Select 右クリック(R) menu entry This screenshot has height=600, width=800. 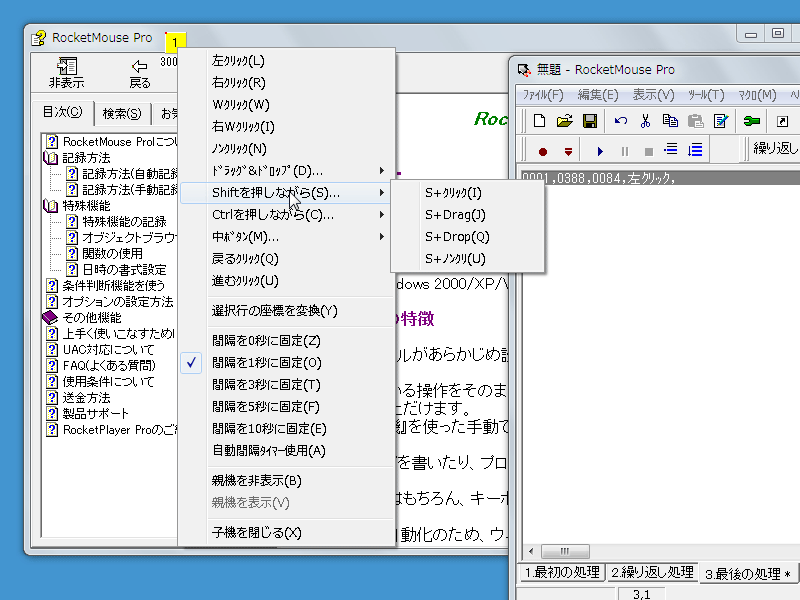(287, 83)
